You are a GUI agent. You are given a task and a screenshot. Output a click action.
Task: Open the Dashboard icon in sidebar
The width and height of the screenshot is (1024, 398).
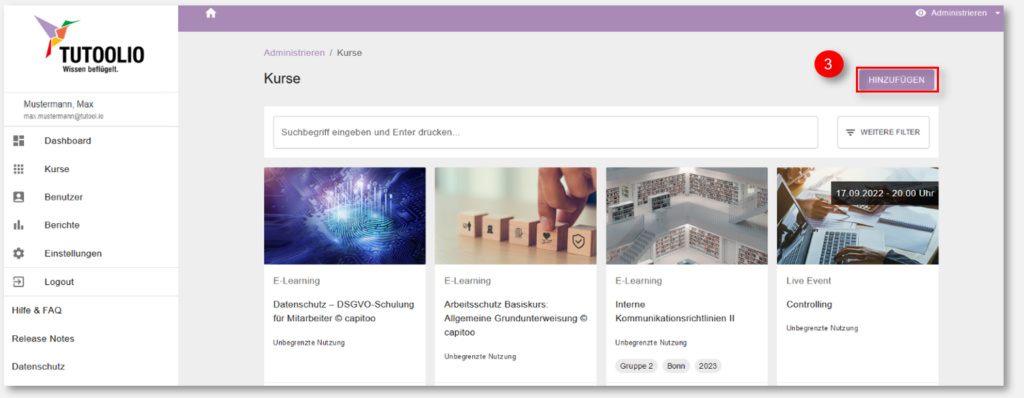18,141
